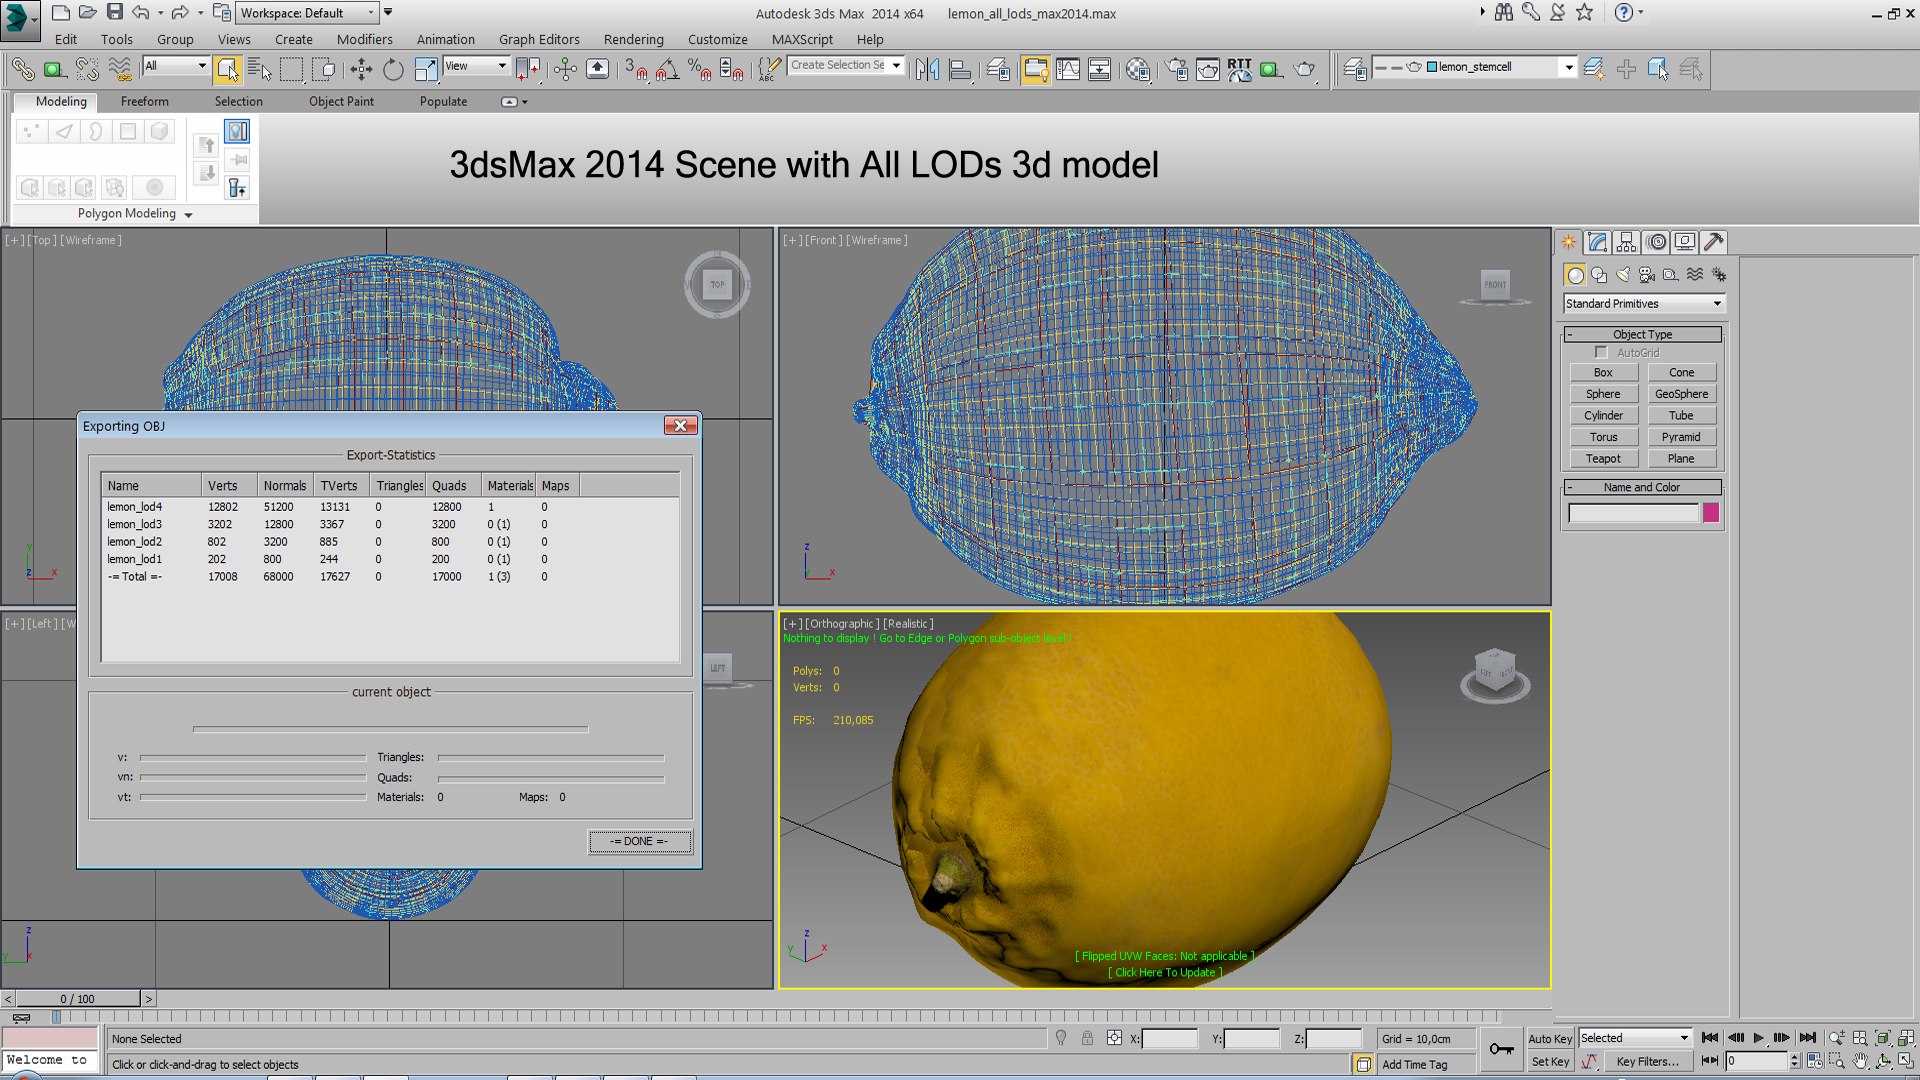Toggle the Selection Lock padlock
This screenshot has height=1080, width=1920.
[x=1087, y=1039]
